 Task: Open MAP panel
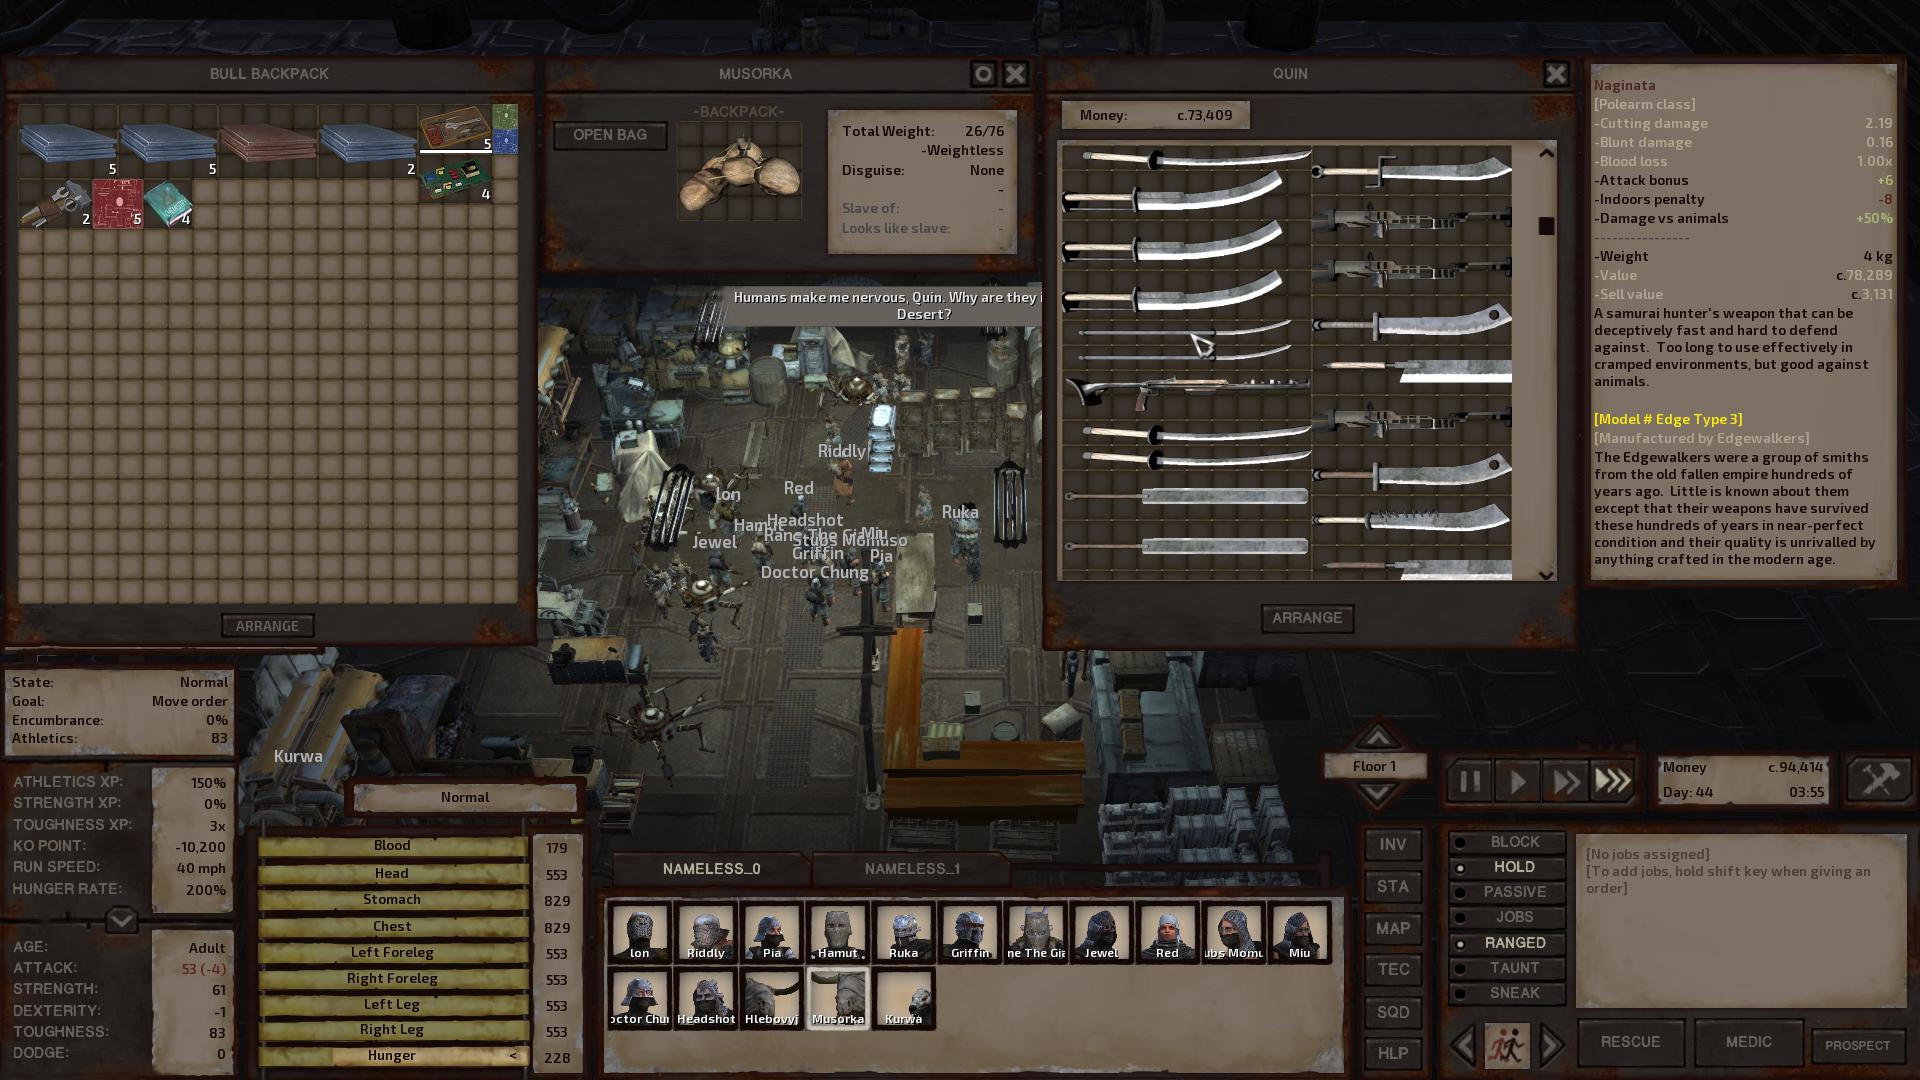pyautogui.click(x=1393, y=929)
